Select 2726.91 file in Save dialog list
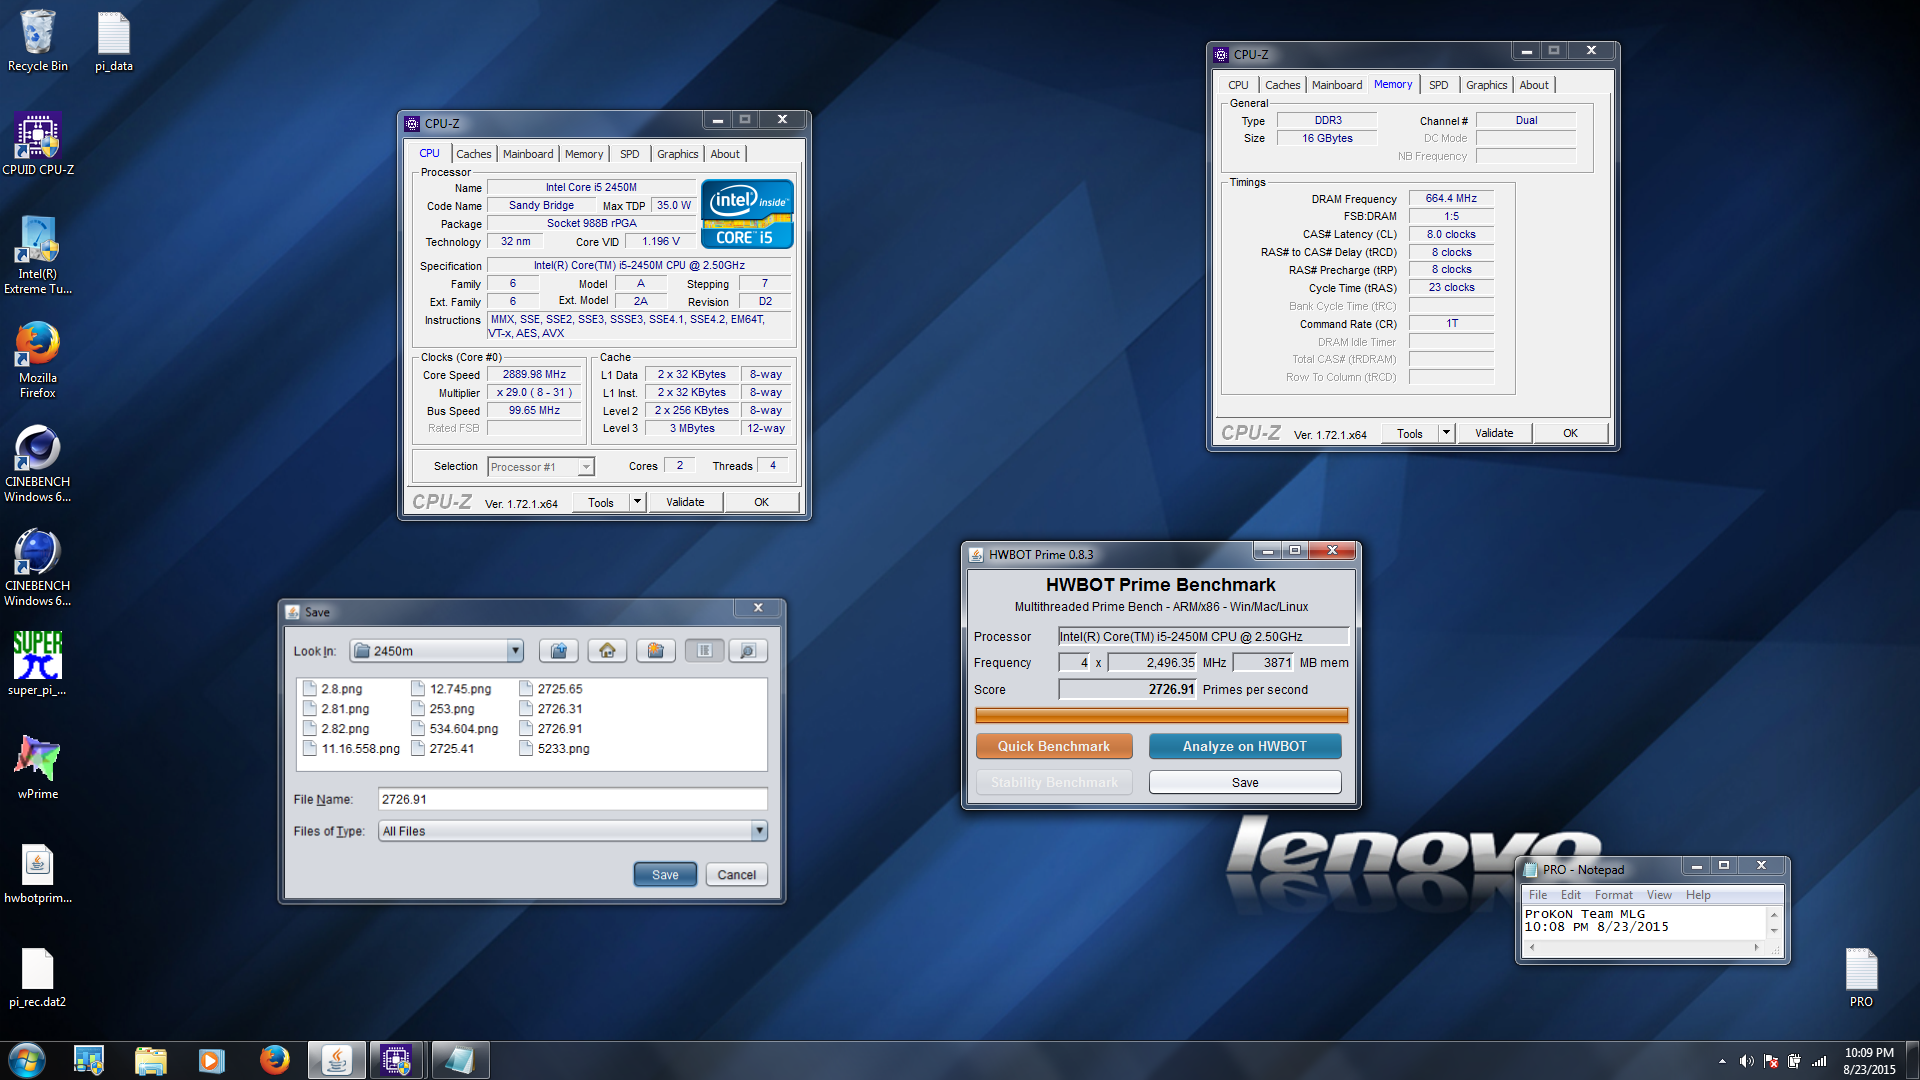This screenshot has width=1920, height=1080. point(552,729)
